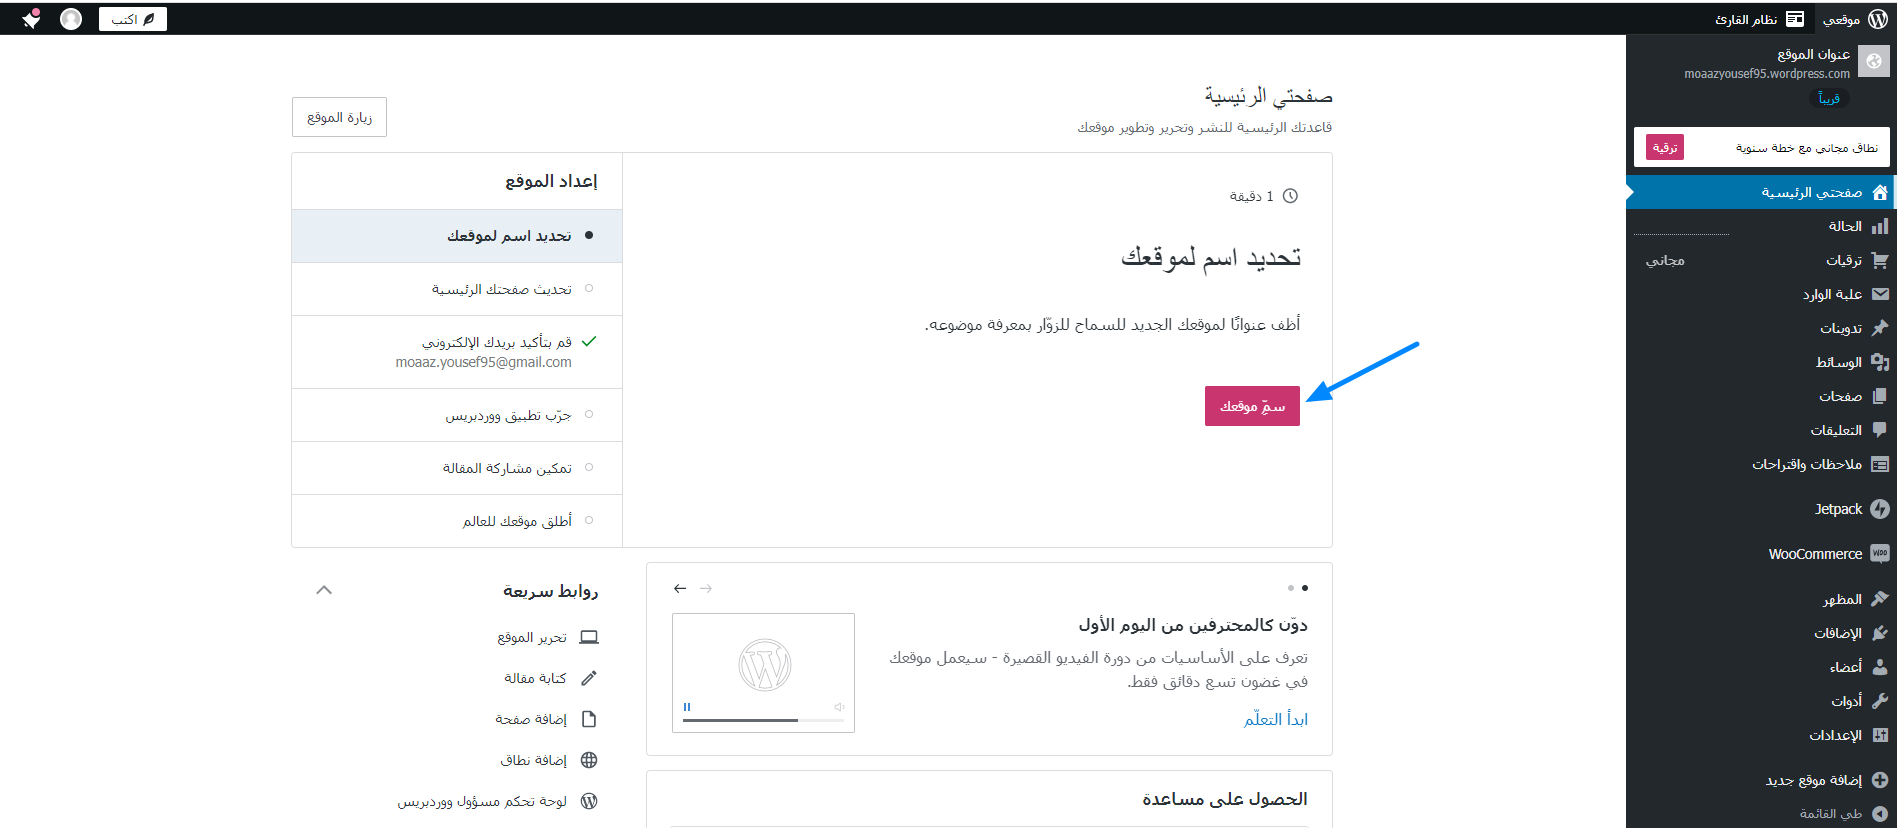1897x828 pixels.
Task: Open "كتابة مقالة" write post quick link
Action: [x=551, y=678]
